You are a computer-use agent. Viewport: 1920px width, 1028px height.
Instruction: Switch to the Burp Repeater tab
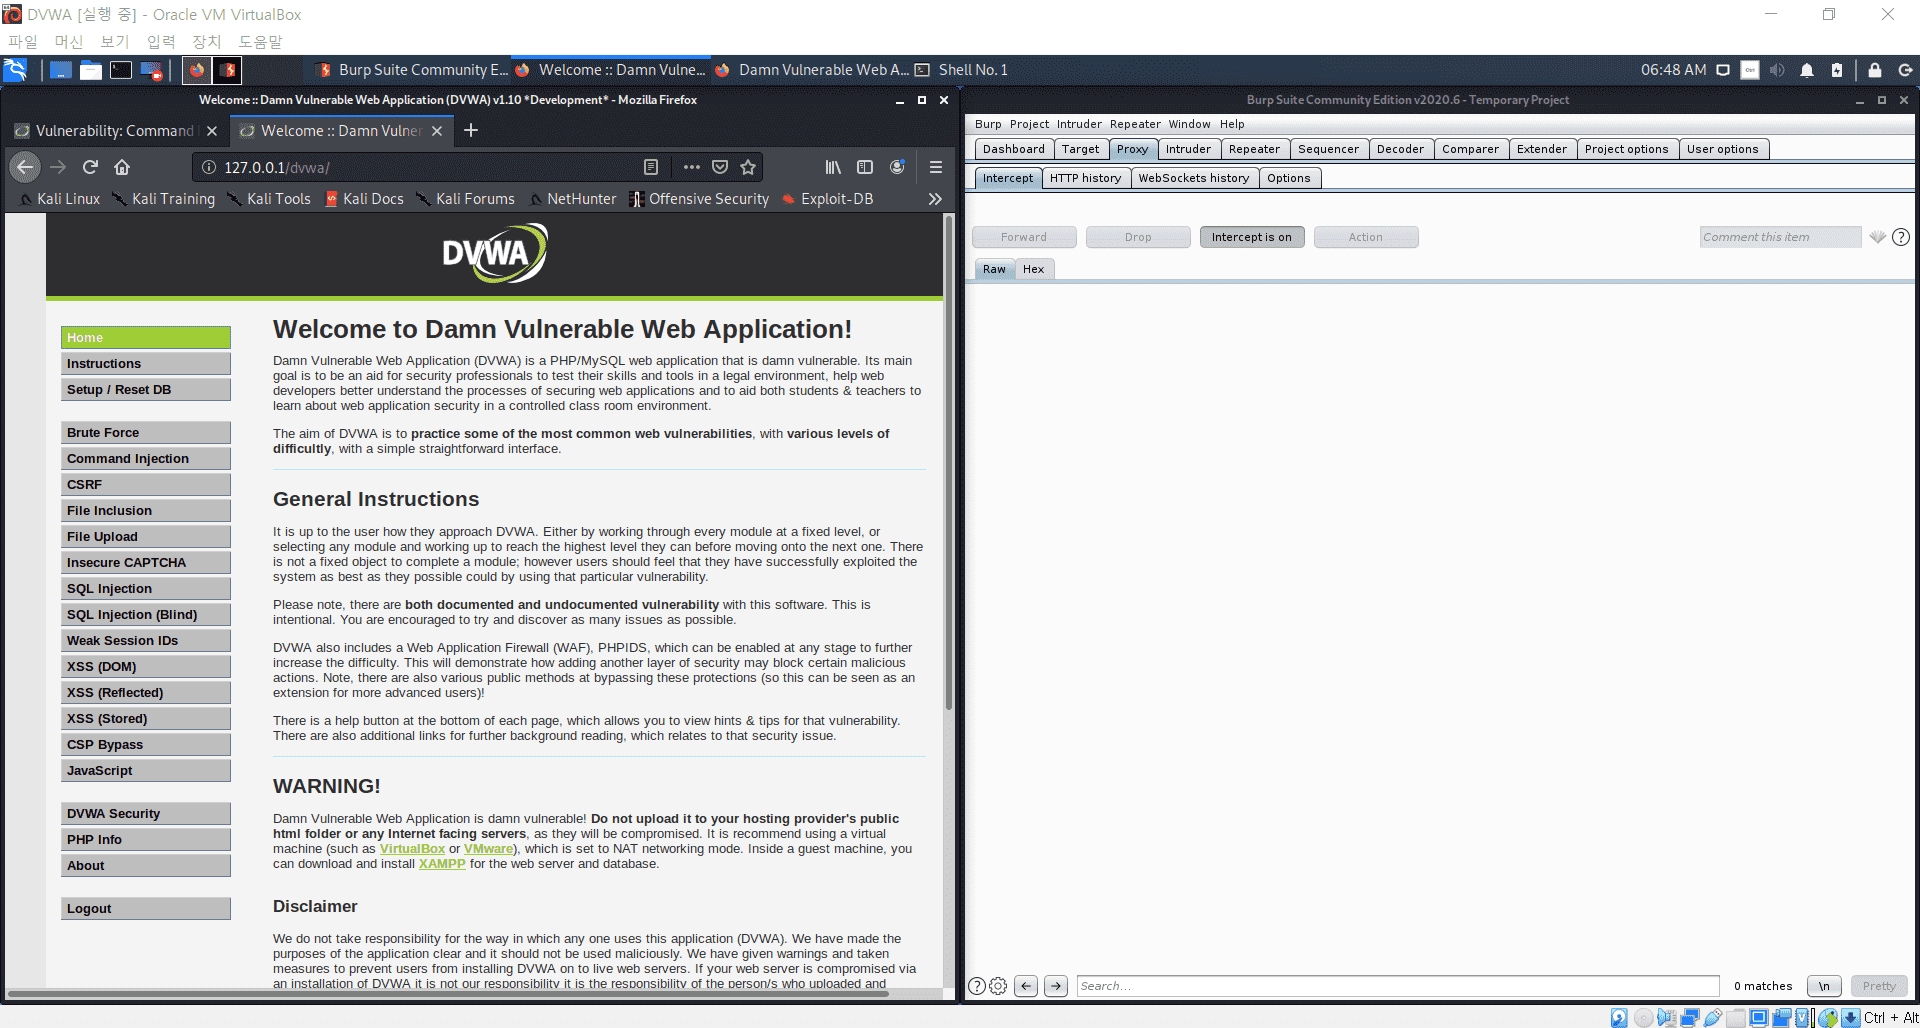[x=1254, y=149]
